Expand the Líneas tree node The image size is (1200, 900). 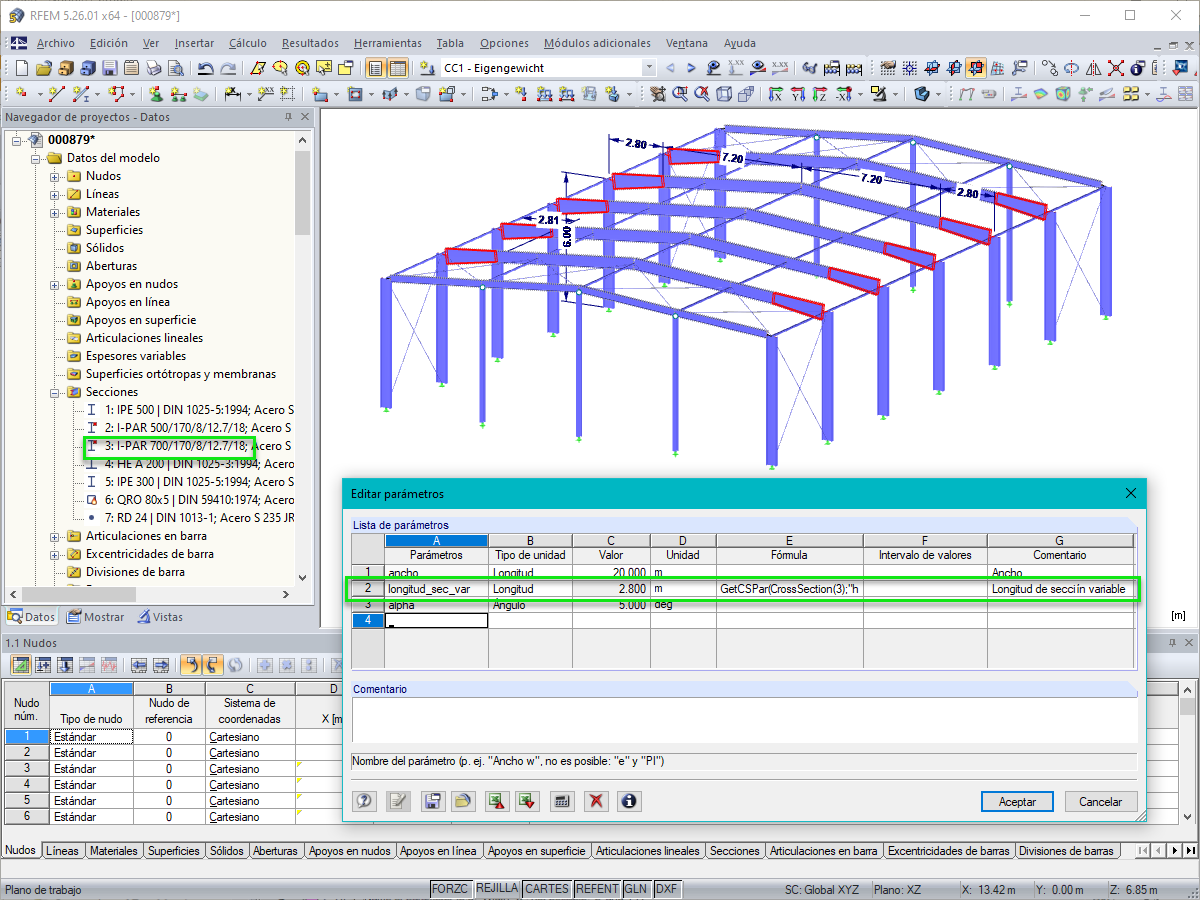point(55,194)
